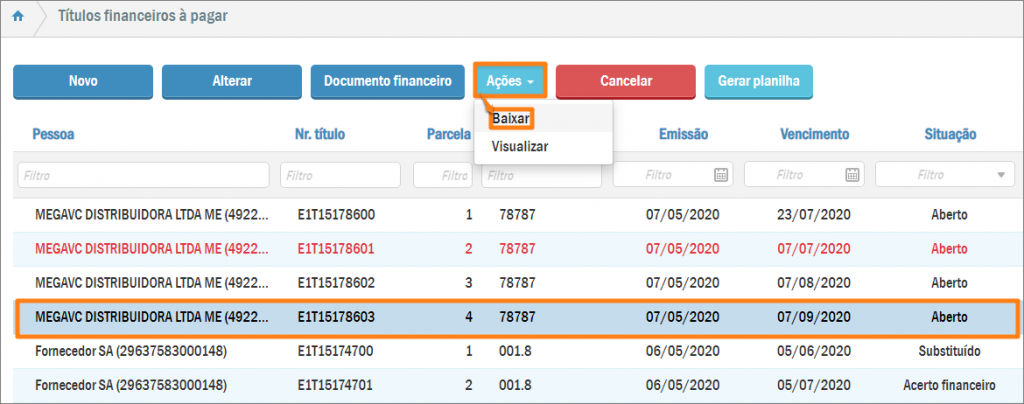Open calendar picker in Emissão filter
1024x404 pixels.
point(720,175)
